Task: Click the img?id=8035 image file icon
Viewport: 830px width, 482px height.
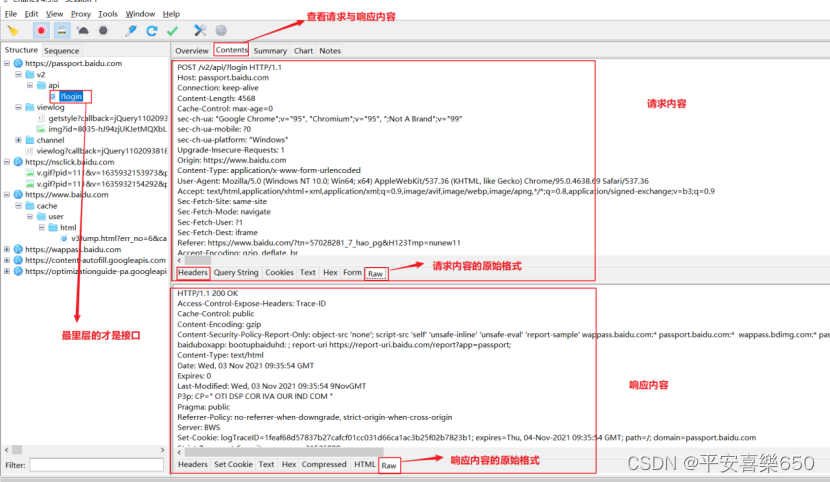Action: [x=41, y=129]
